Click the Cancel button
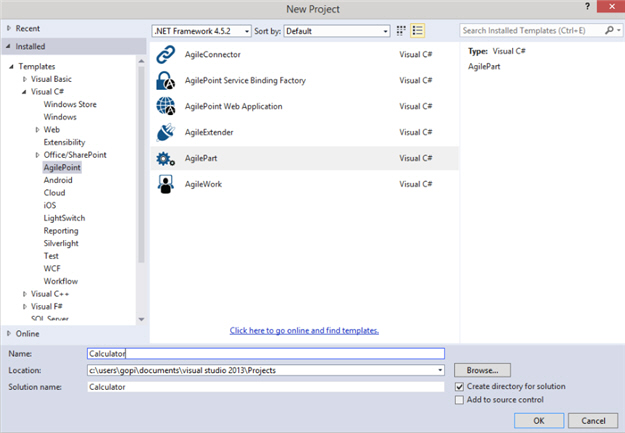This screenshot has height=433, width=625. 593,421
